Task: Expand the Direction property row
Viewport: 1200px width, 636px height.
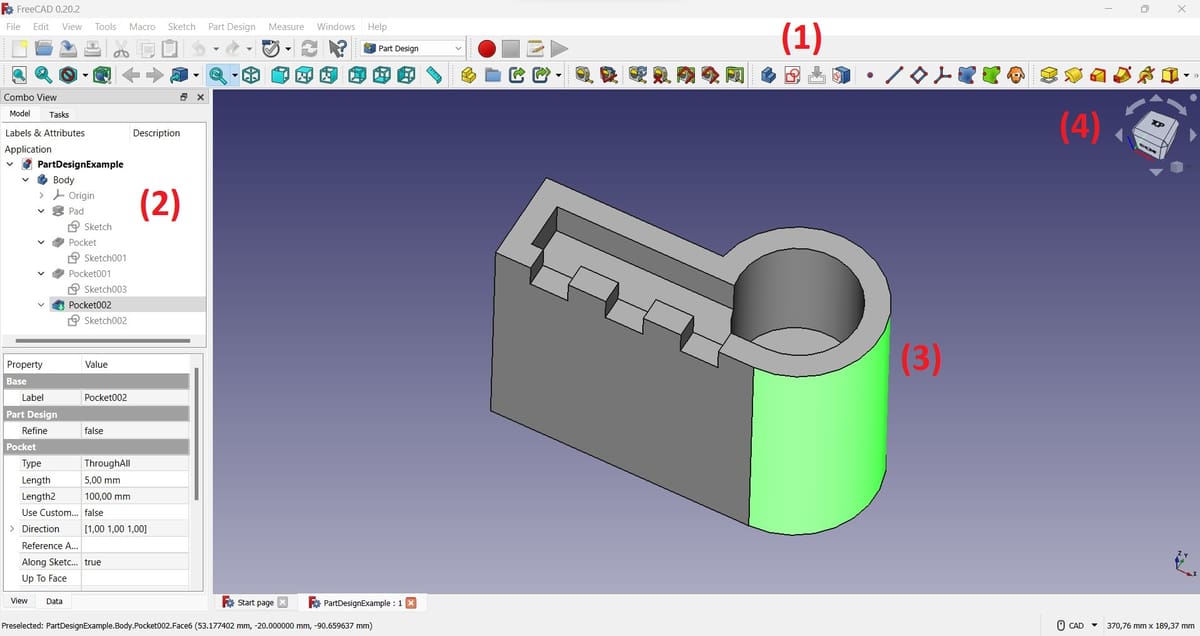Action: coord(12,529)
